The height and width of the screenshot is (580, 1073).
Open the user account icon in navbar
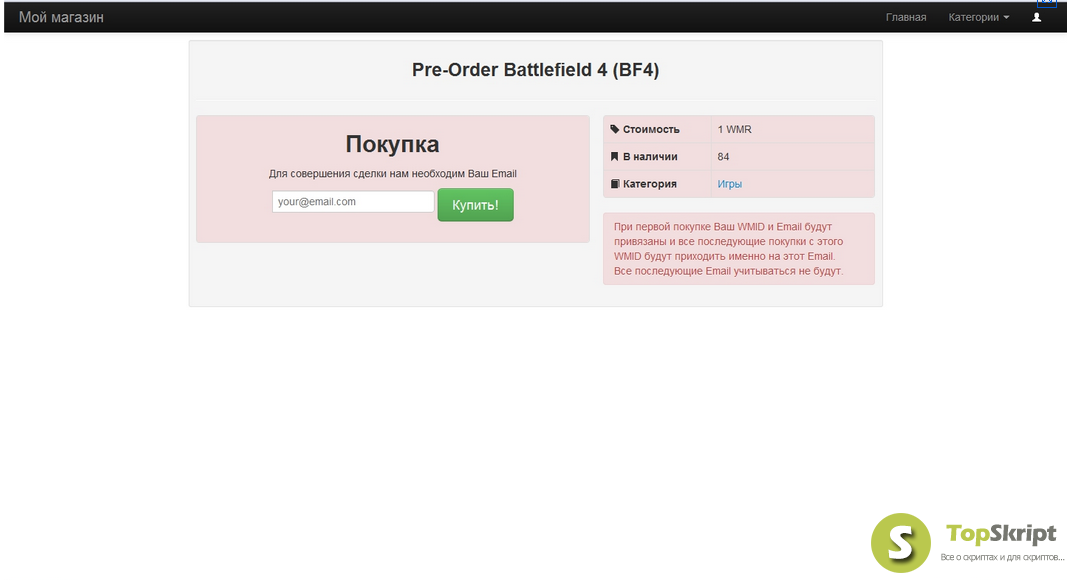pyautogui.click(x=1036, y=17)
